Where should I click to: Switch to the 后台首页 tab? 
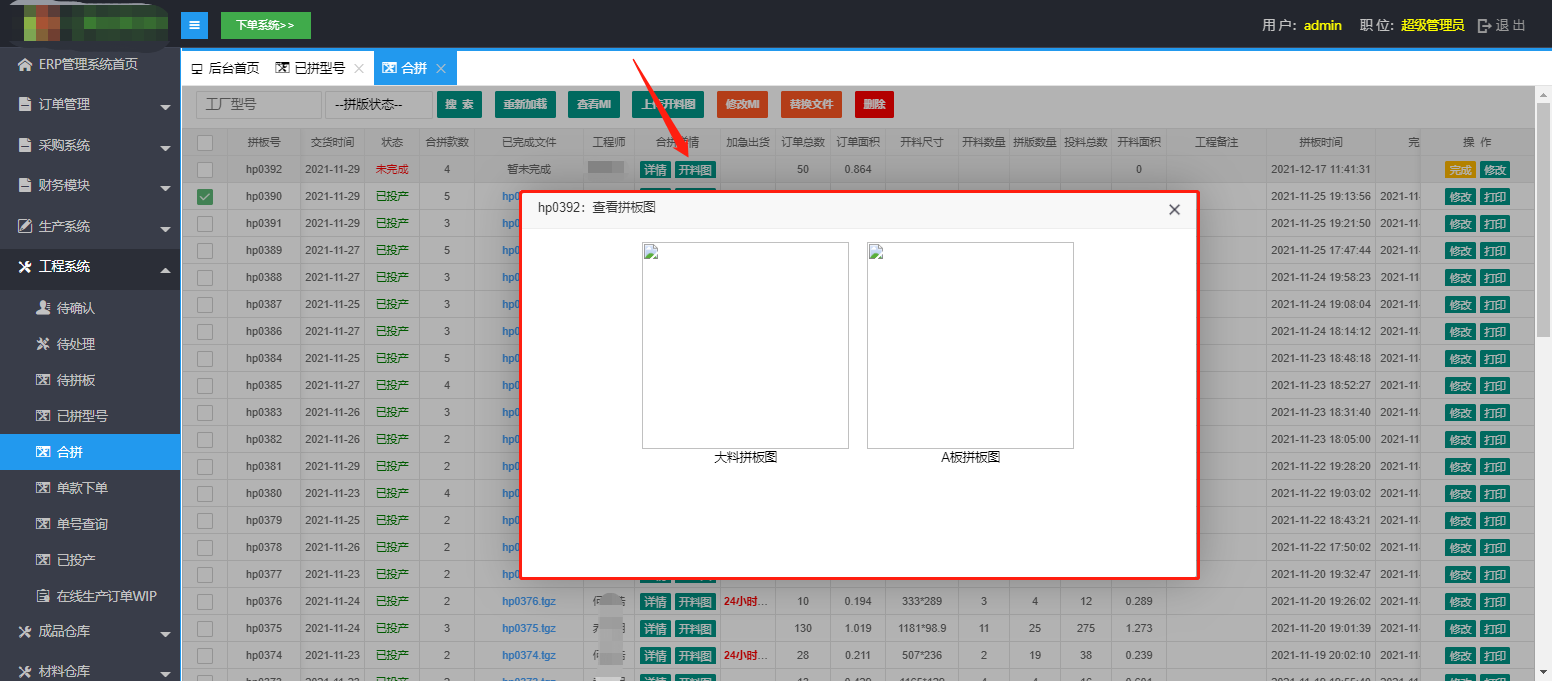(225, 69)
